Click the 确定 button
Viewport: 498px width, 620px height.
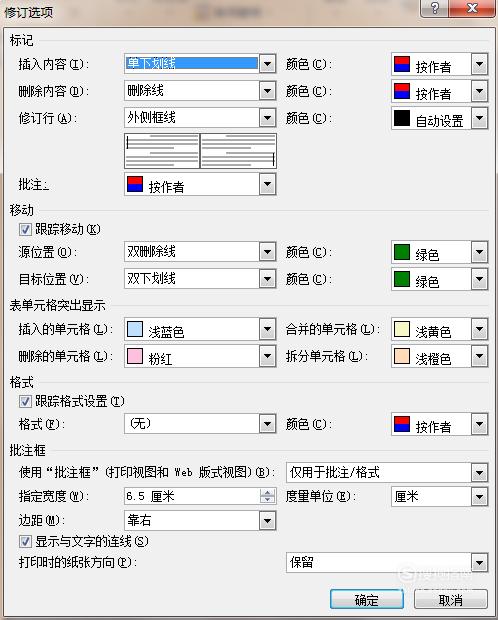click(367, 600)
